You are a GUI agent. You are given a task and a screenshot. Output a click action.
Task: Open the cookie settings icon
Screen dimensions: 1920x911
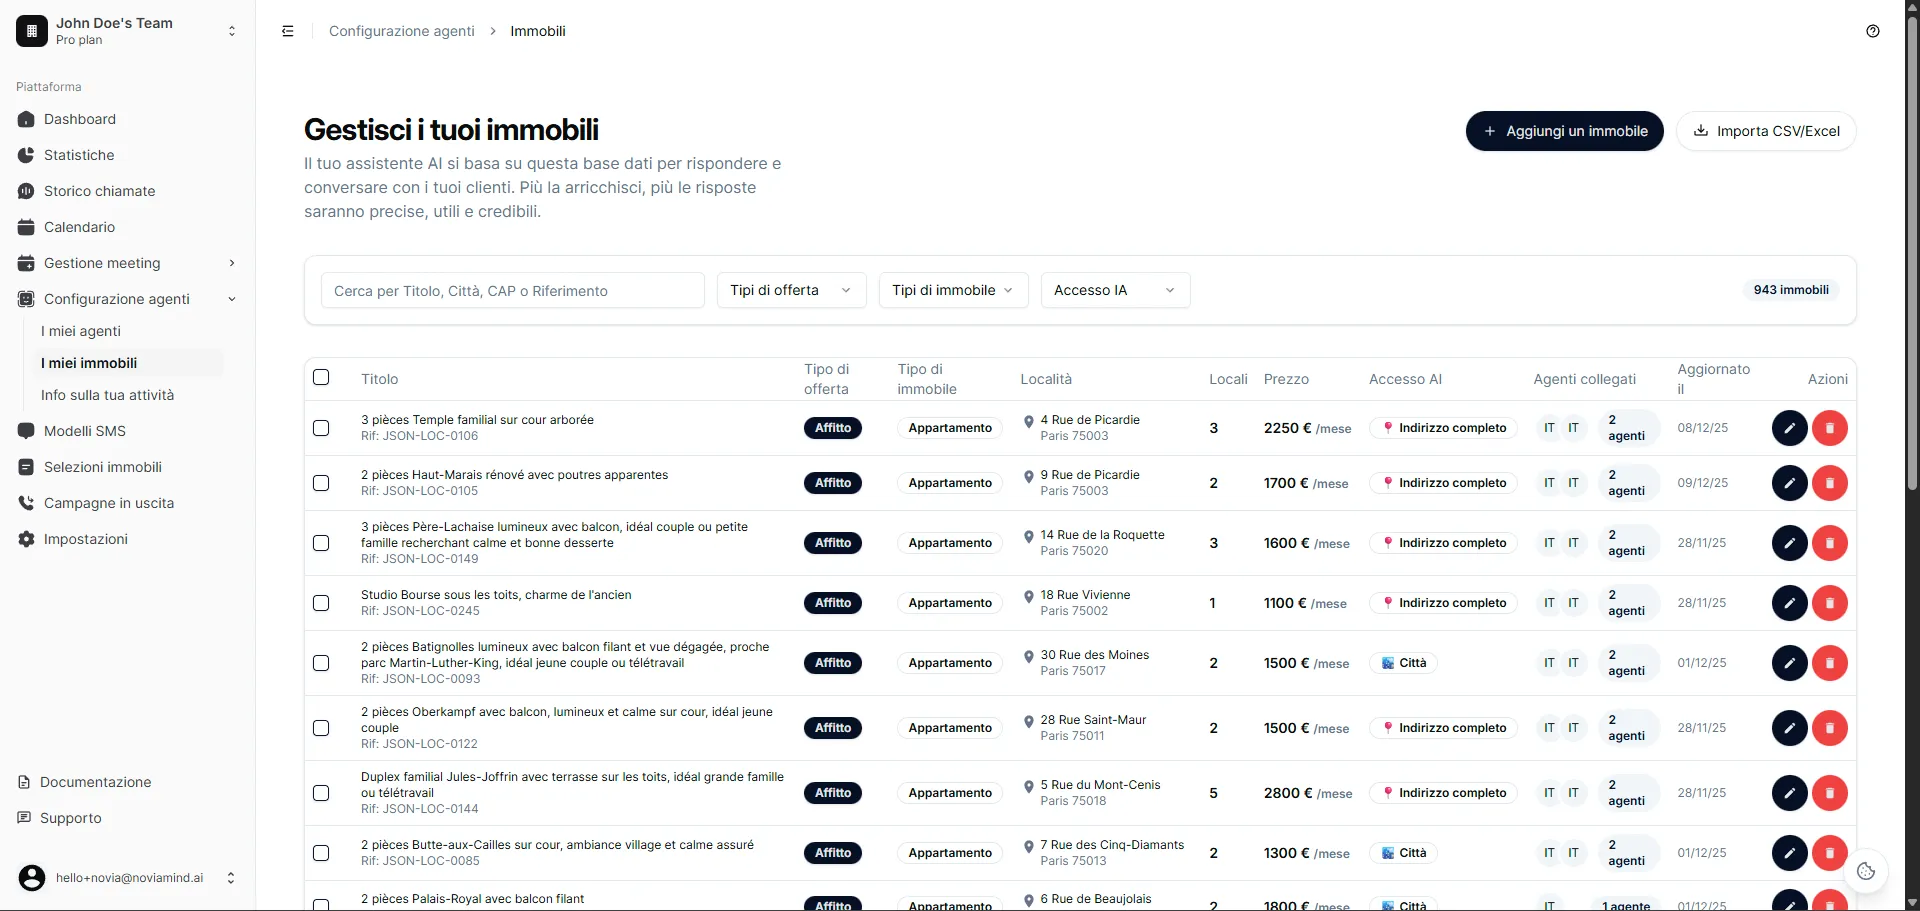1865,871
